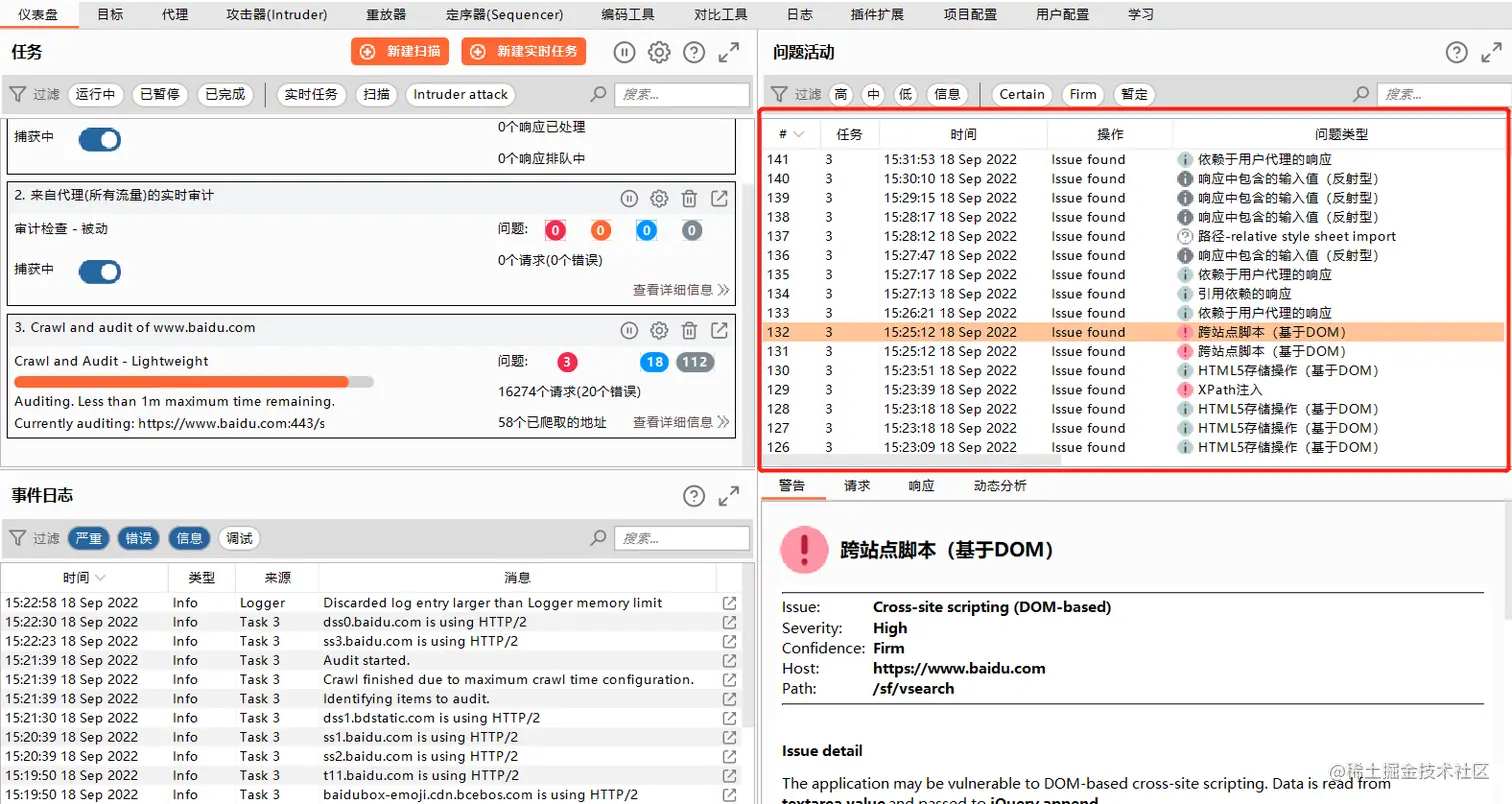
Task: Sort event log by the 时间 column arrow
Action: [x=100, y=578]
